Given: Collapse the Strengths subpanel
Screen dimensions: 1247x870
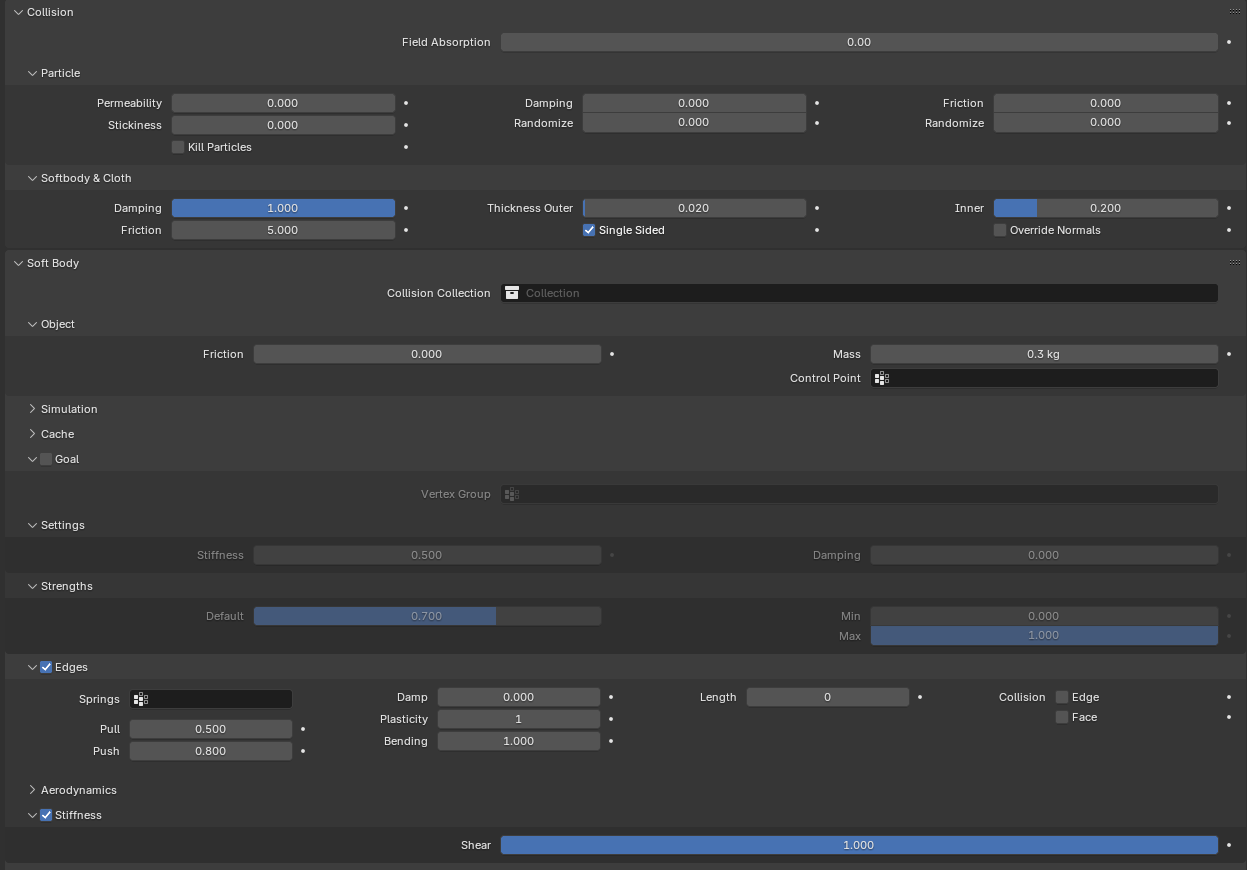Looking at the screenshot, I should click(x=32, y=586).
